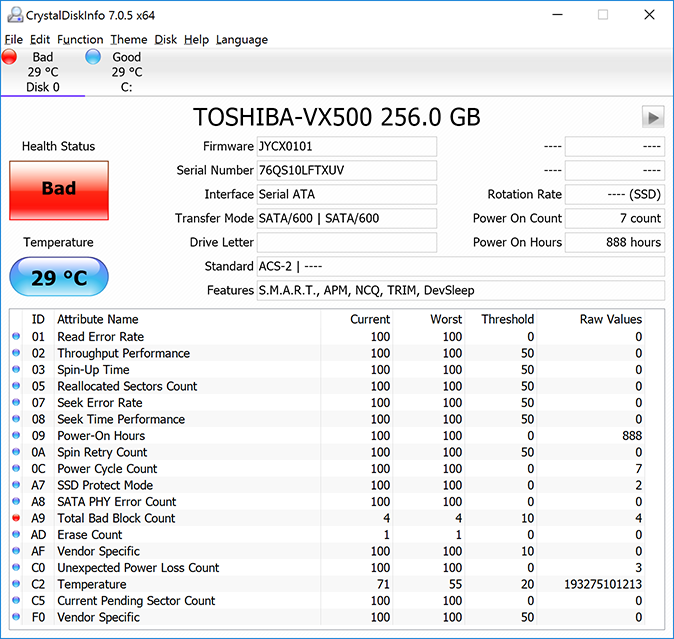Click the blue dot beside AF Vendor Specific

[x=16, y=551]
